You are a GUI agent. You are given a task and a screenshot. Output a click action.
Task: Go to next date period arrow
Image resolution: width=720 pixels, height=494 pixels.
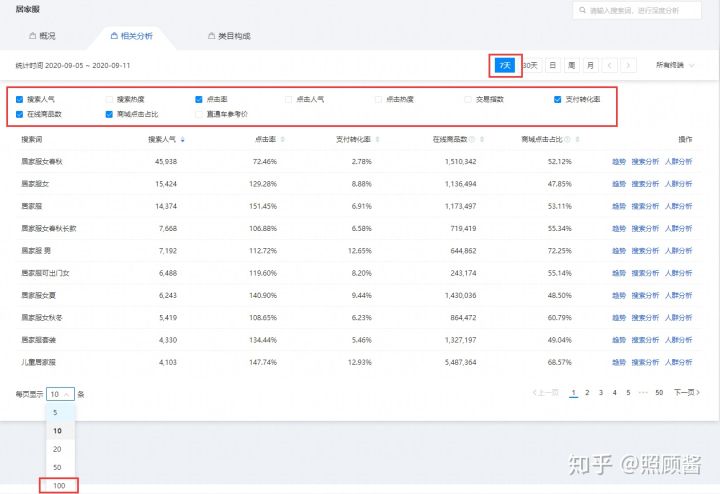coord(629,66)
